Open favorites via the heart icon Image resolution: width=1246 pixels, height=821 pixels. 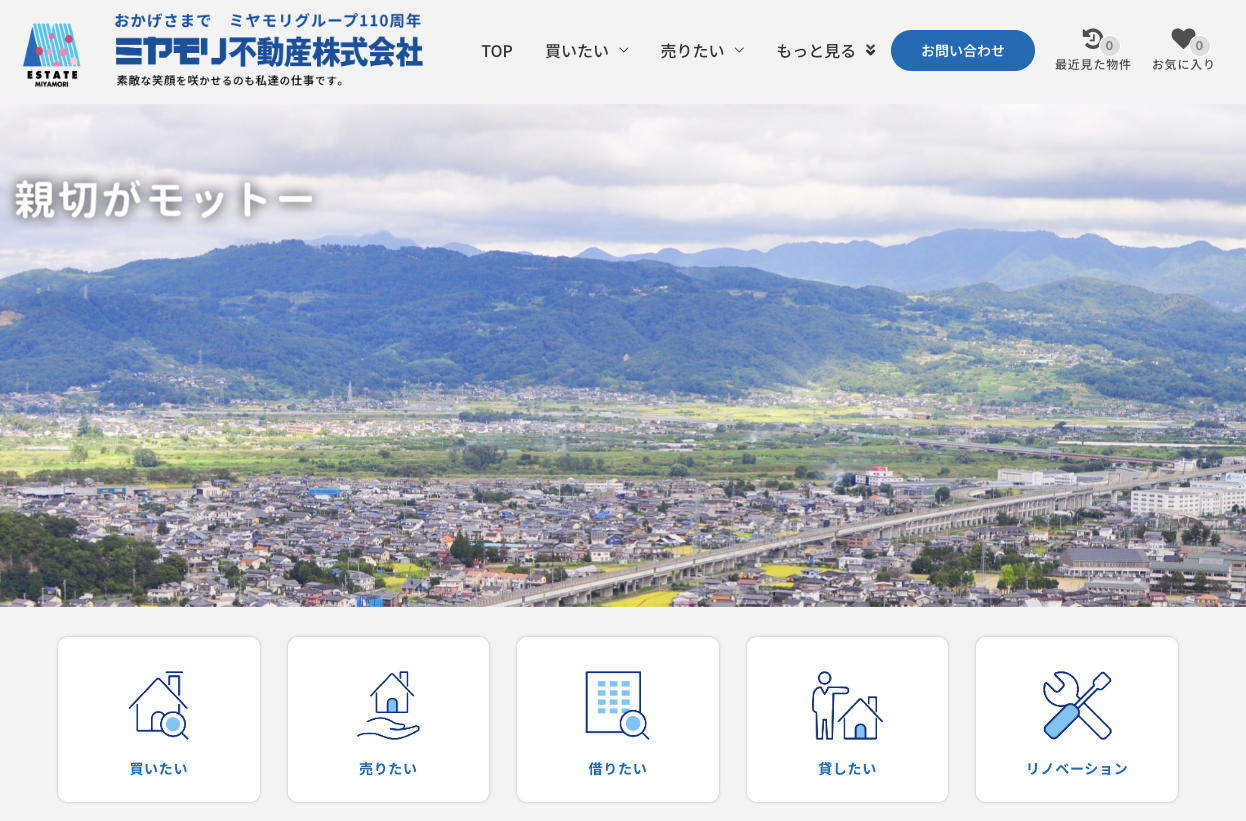(x=1182, y=39)
